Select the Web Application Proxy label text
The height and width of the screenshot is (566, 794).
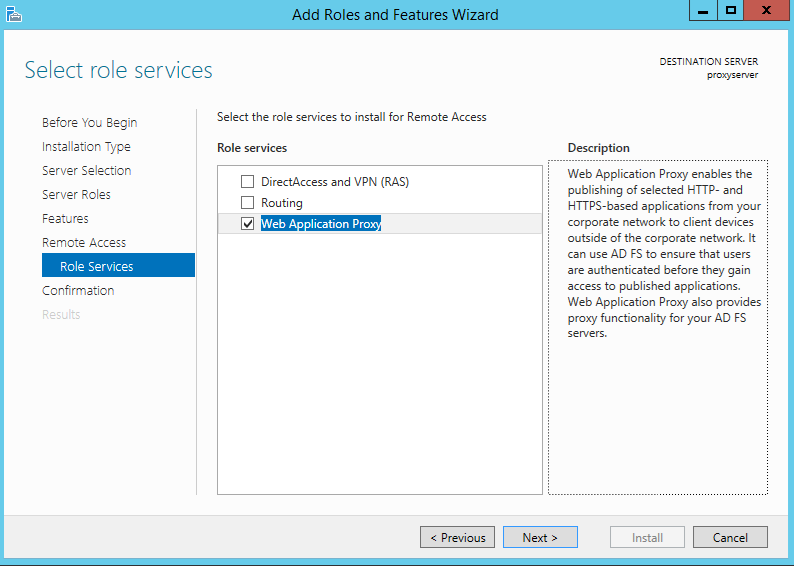point(321,224)
